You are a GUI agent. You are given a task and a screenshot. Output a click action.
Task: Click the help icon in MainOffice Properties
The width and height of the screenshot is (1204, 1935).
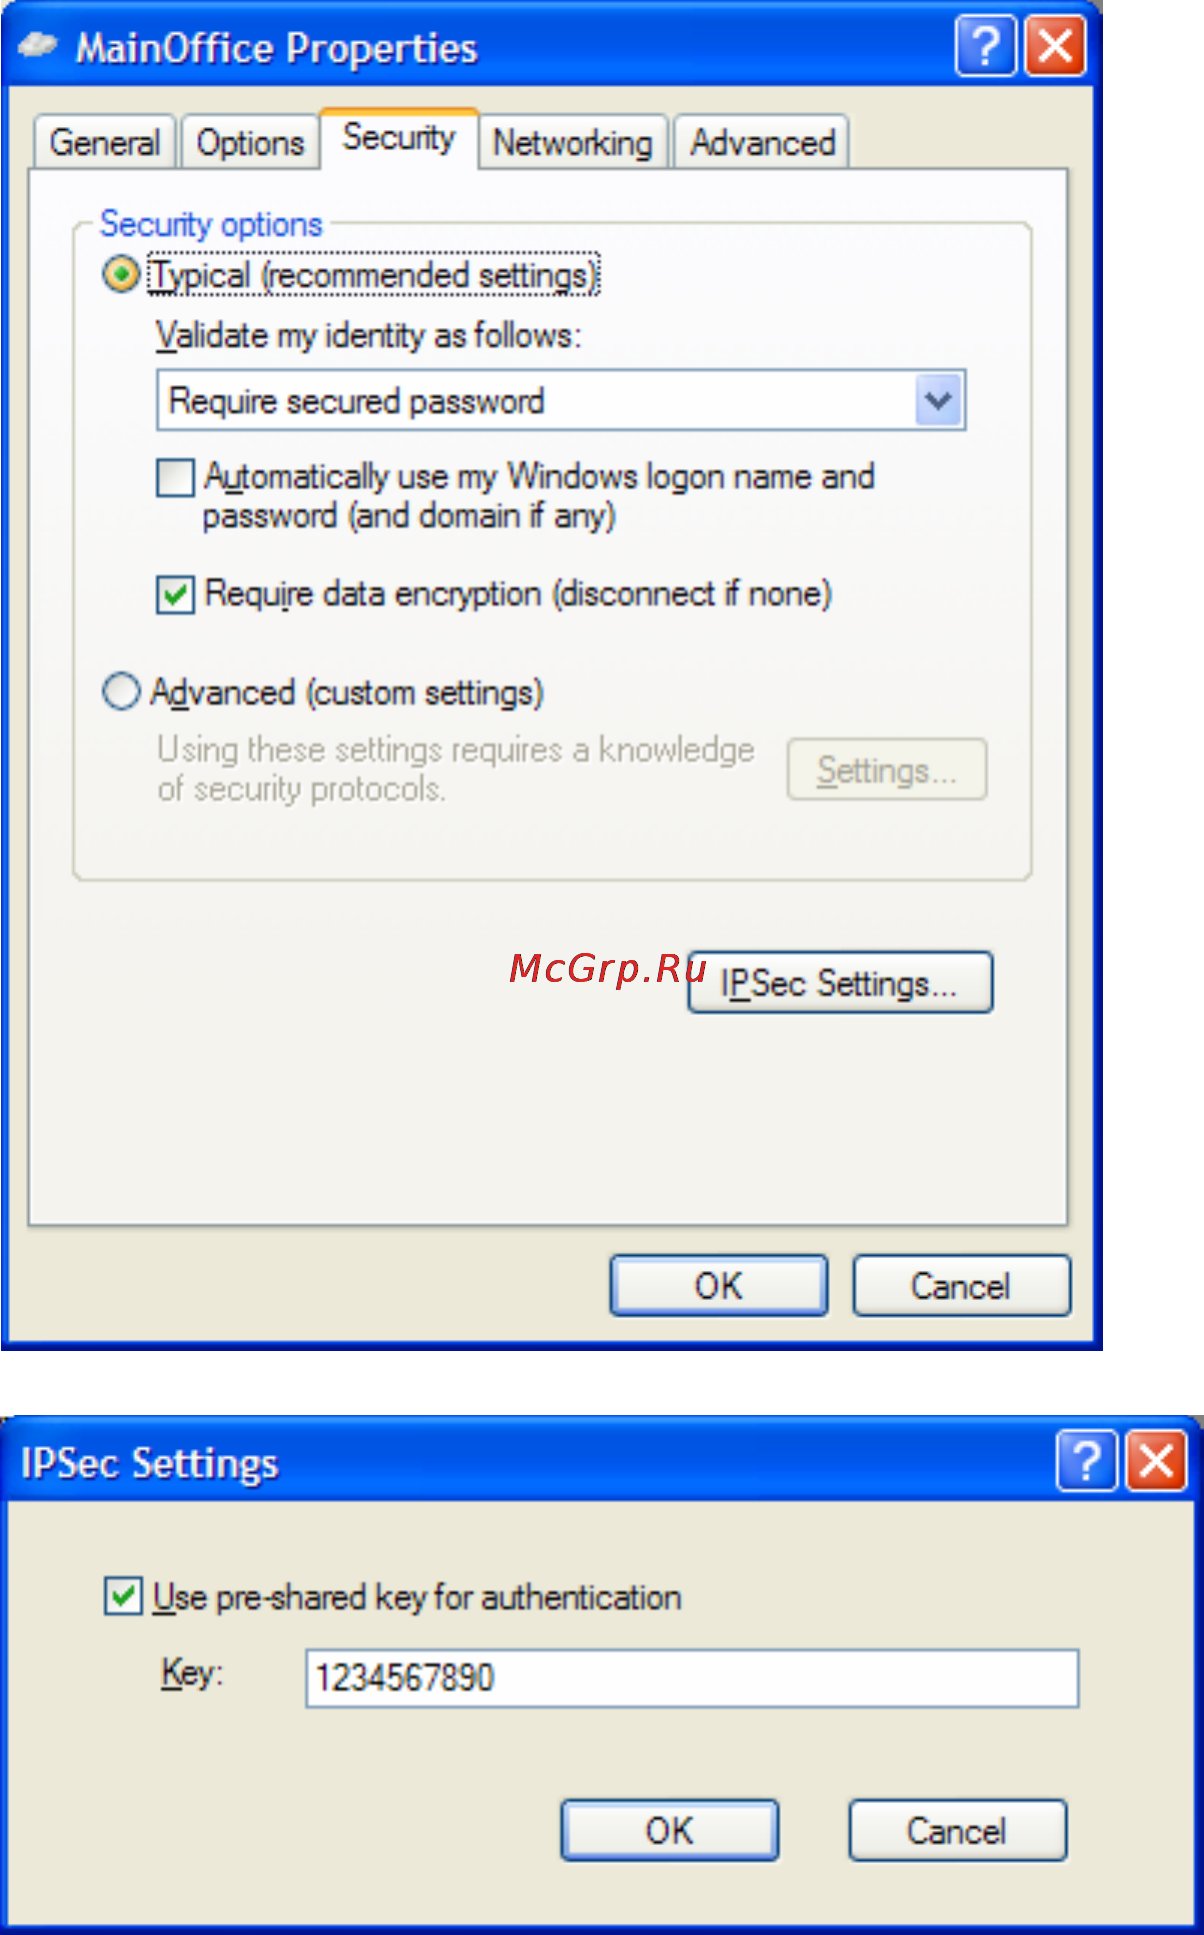click(x=986, y=46)
